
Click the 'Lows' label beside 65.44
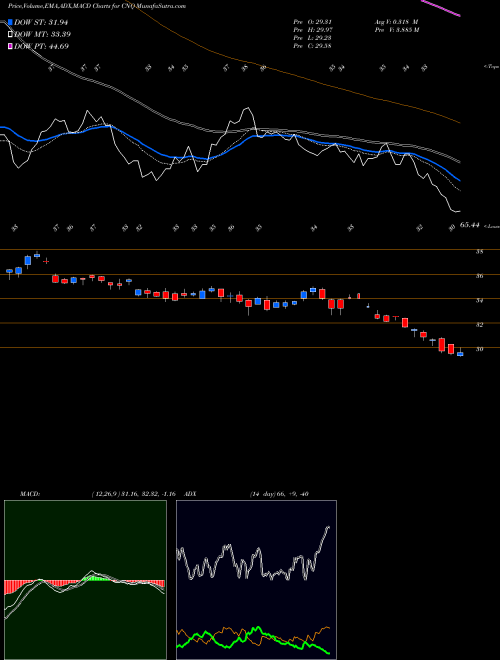pos(491,226)
